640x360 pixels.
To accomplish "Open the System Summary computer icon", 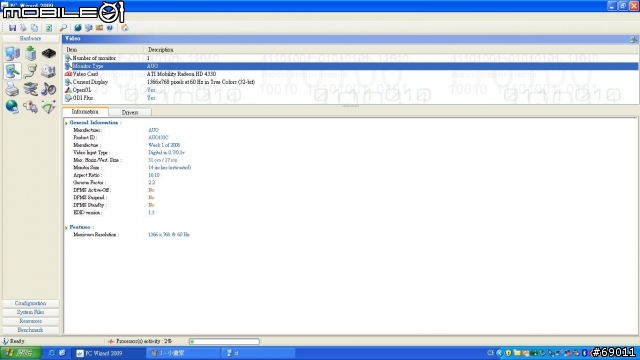I will pyautogui.click(x=12, y=53).
